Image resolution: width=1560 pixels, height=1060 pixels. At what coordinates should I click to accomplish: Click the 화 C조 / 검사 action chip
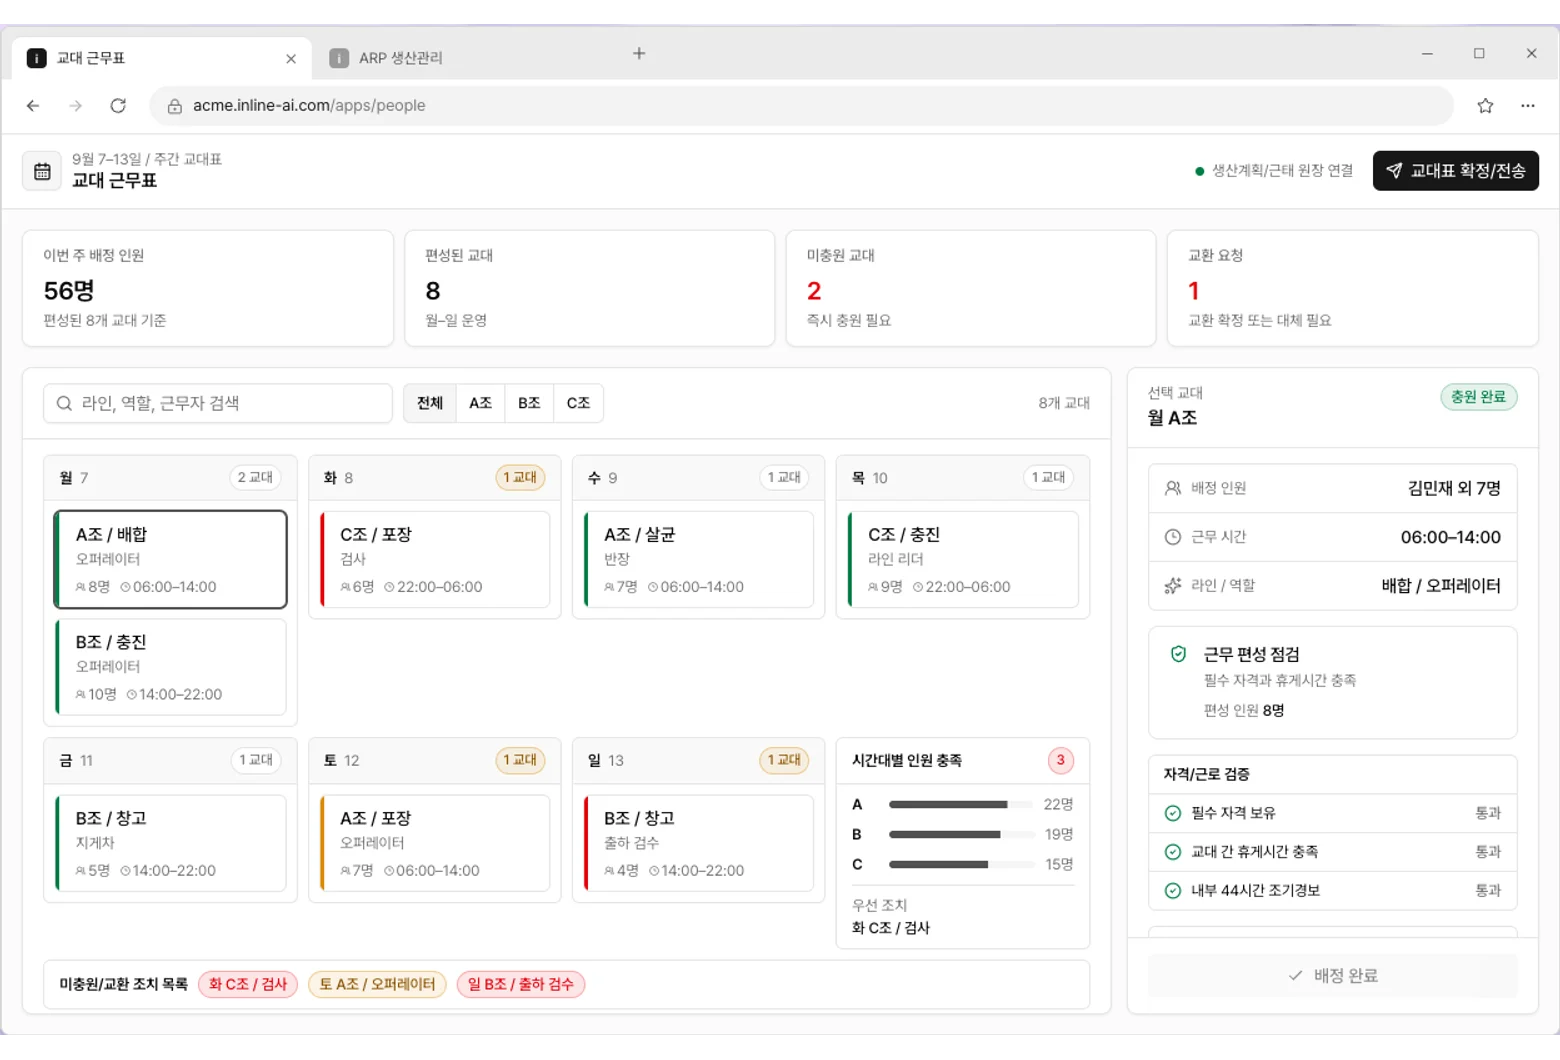[248, 984]
